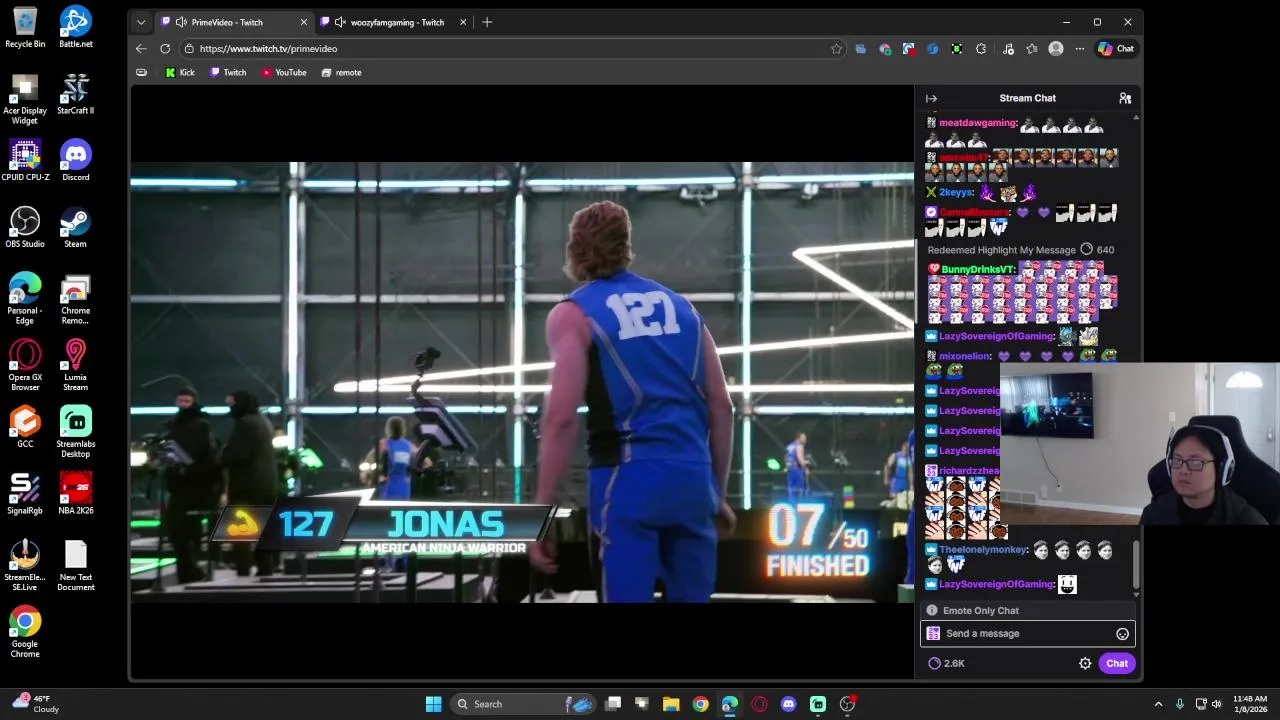Close the woozyfamgaming tab

[x=463, y=22]
